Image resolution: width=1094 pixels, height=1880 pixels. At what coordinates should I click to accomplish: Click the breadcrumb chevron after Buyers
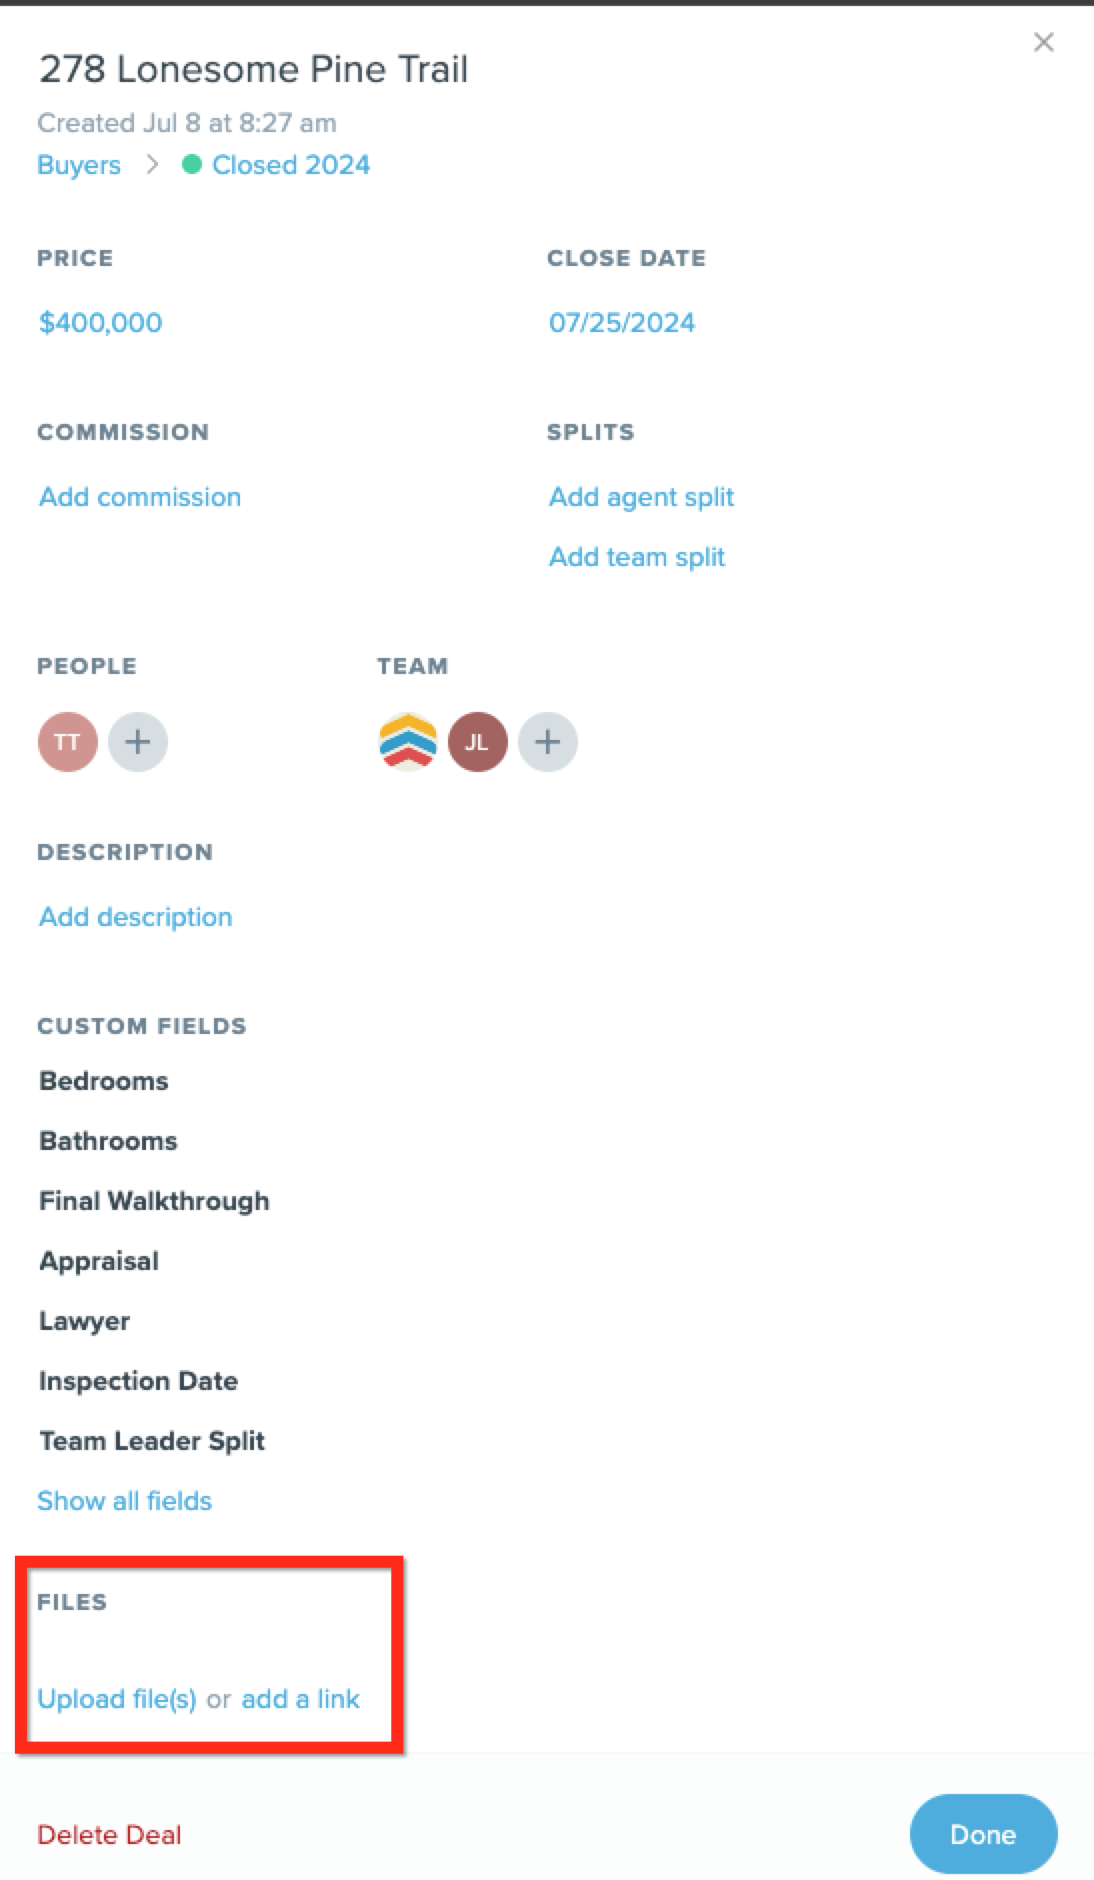pos(152,164)
